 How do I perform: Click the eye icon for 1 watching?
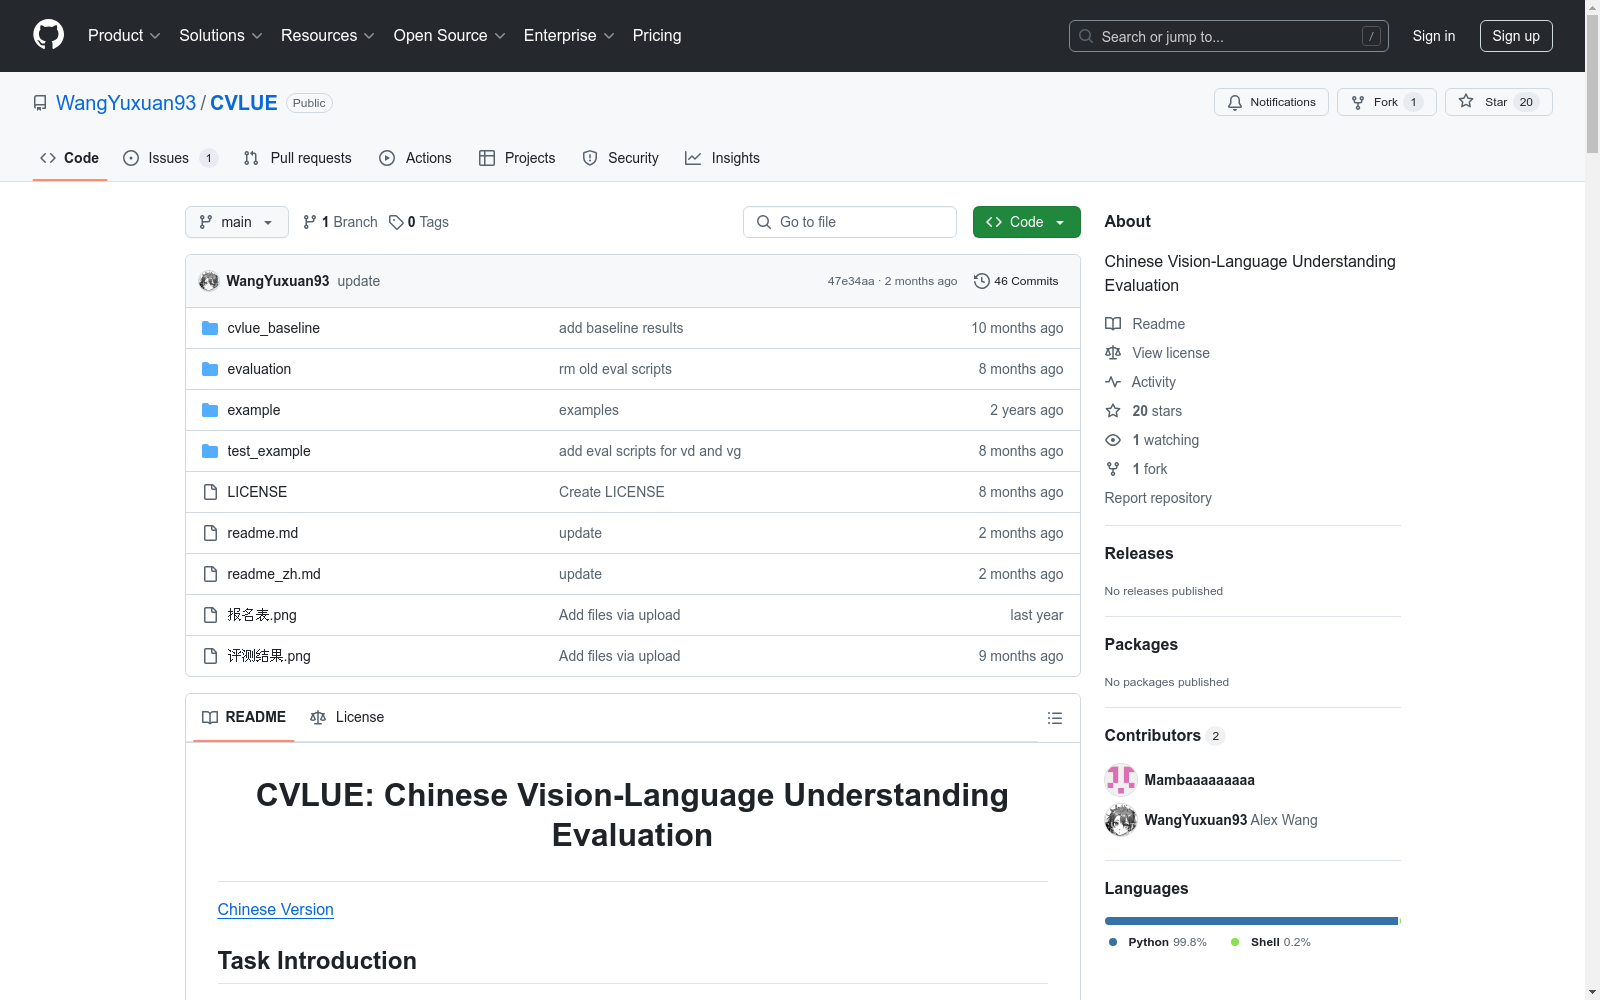click(x=1113, y=440)
